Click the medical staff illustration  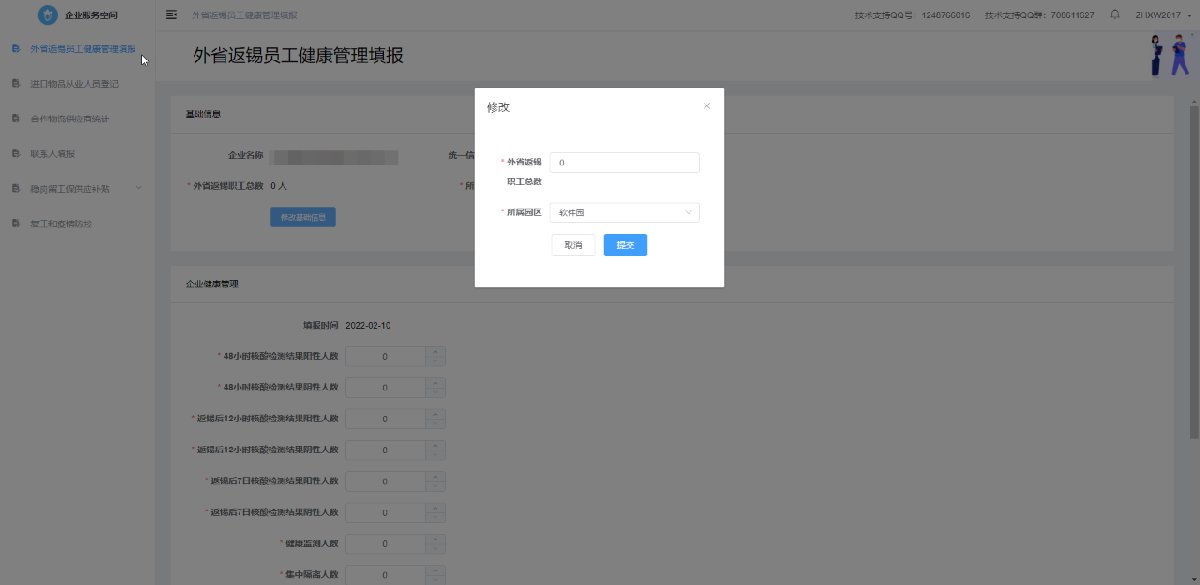pyautogui.click(x=1166, y=55)
